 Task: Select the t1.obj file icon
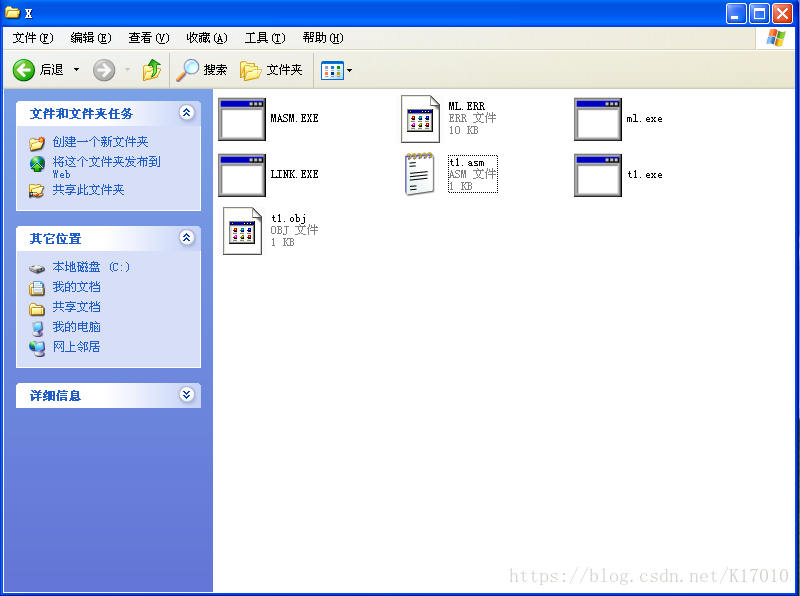coord(242,231)
